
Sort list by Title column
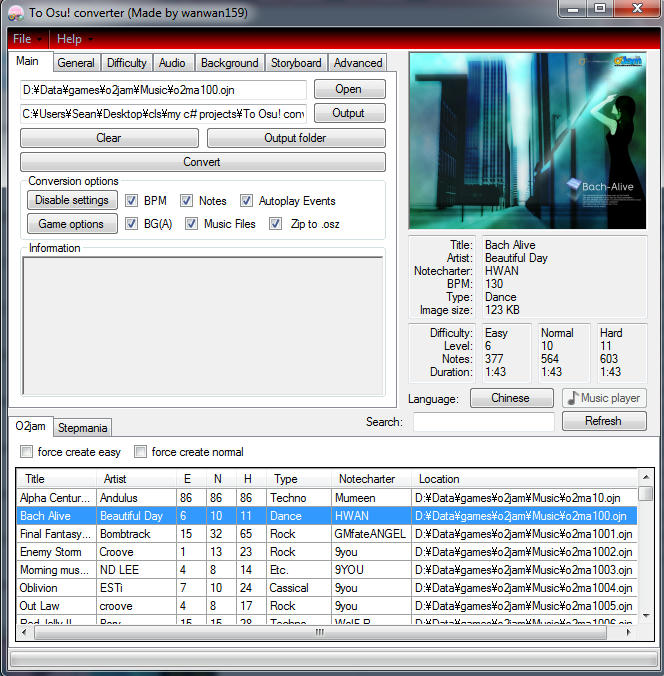tap(56, 479)
